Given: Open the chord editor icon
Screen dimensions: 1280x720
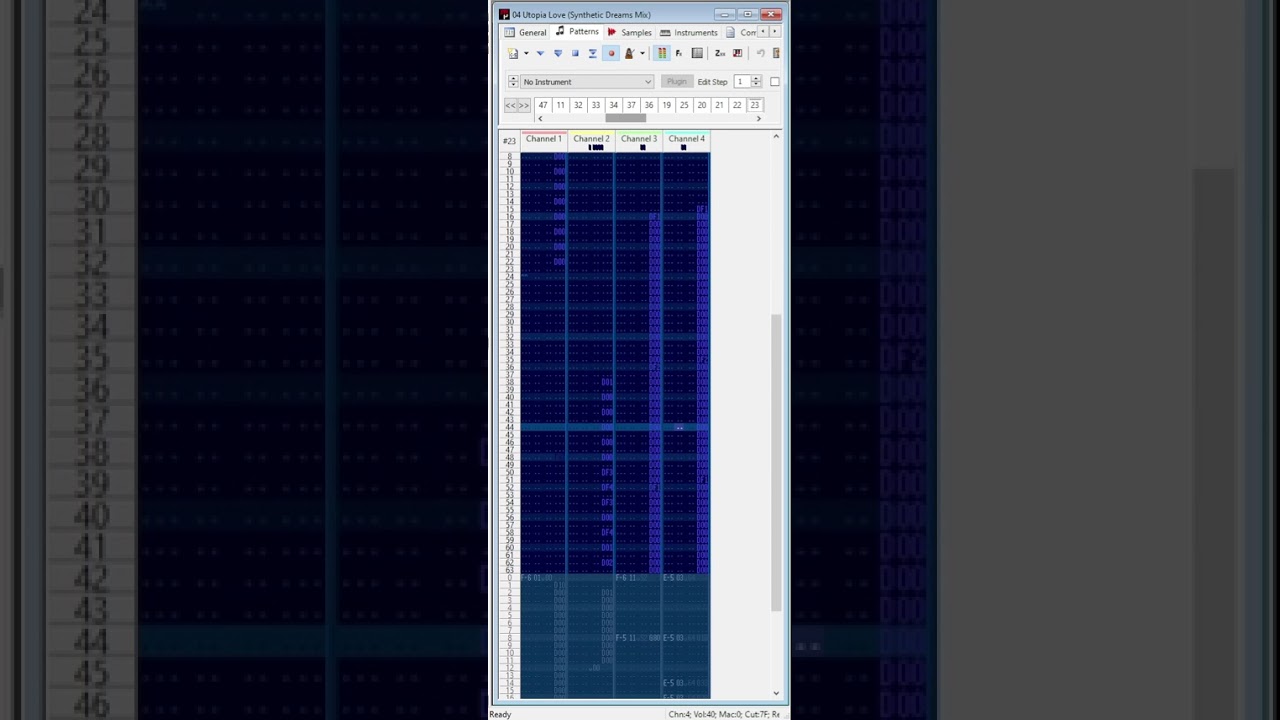Looking at the screenshot, I should pos(738,53).
